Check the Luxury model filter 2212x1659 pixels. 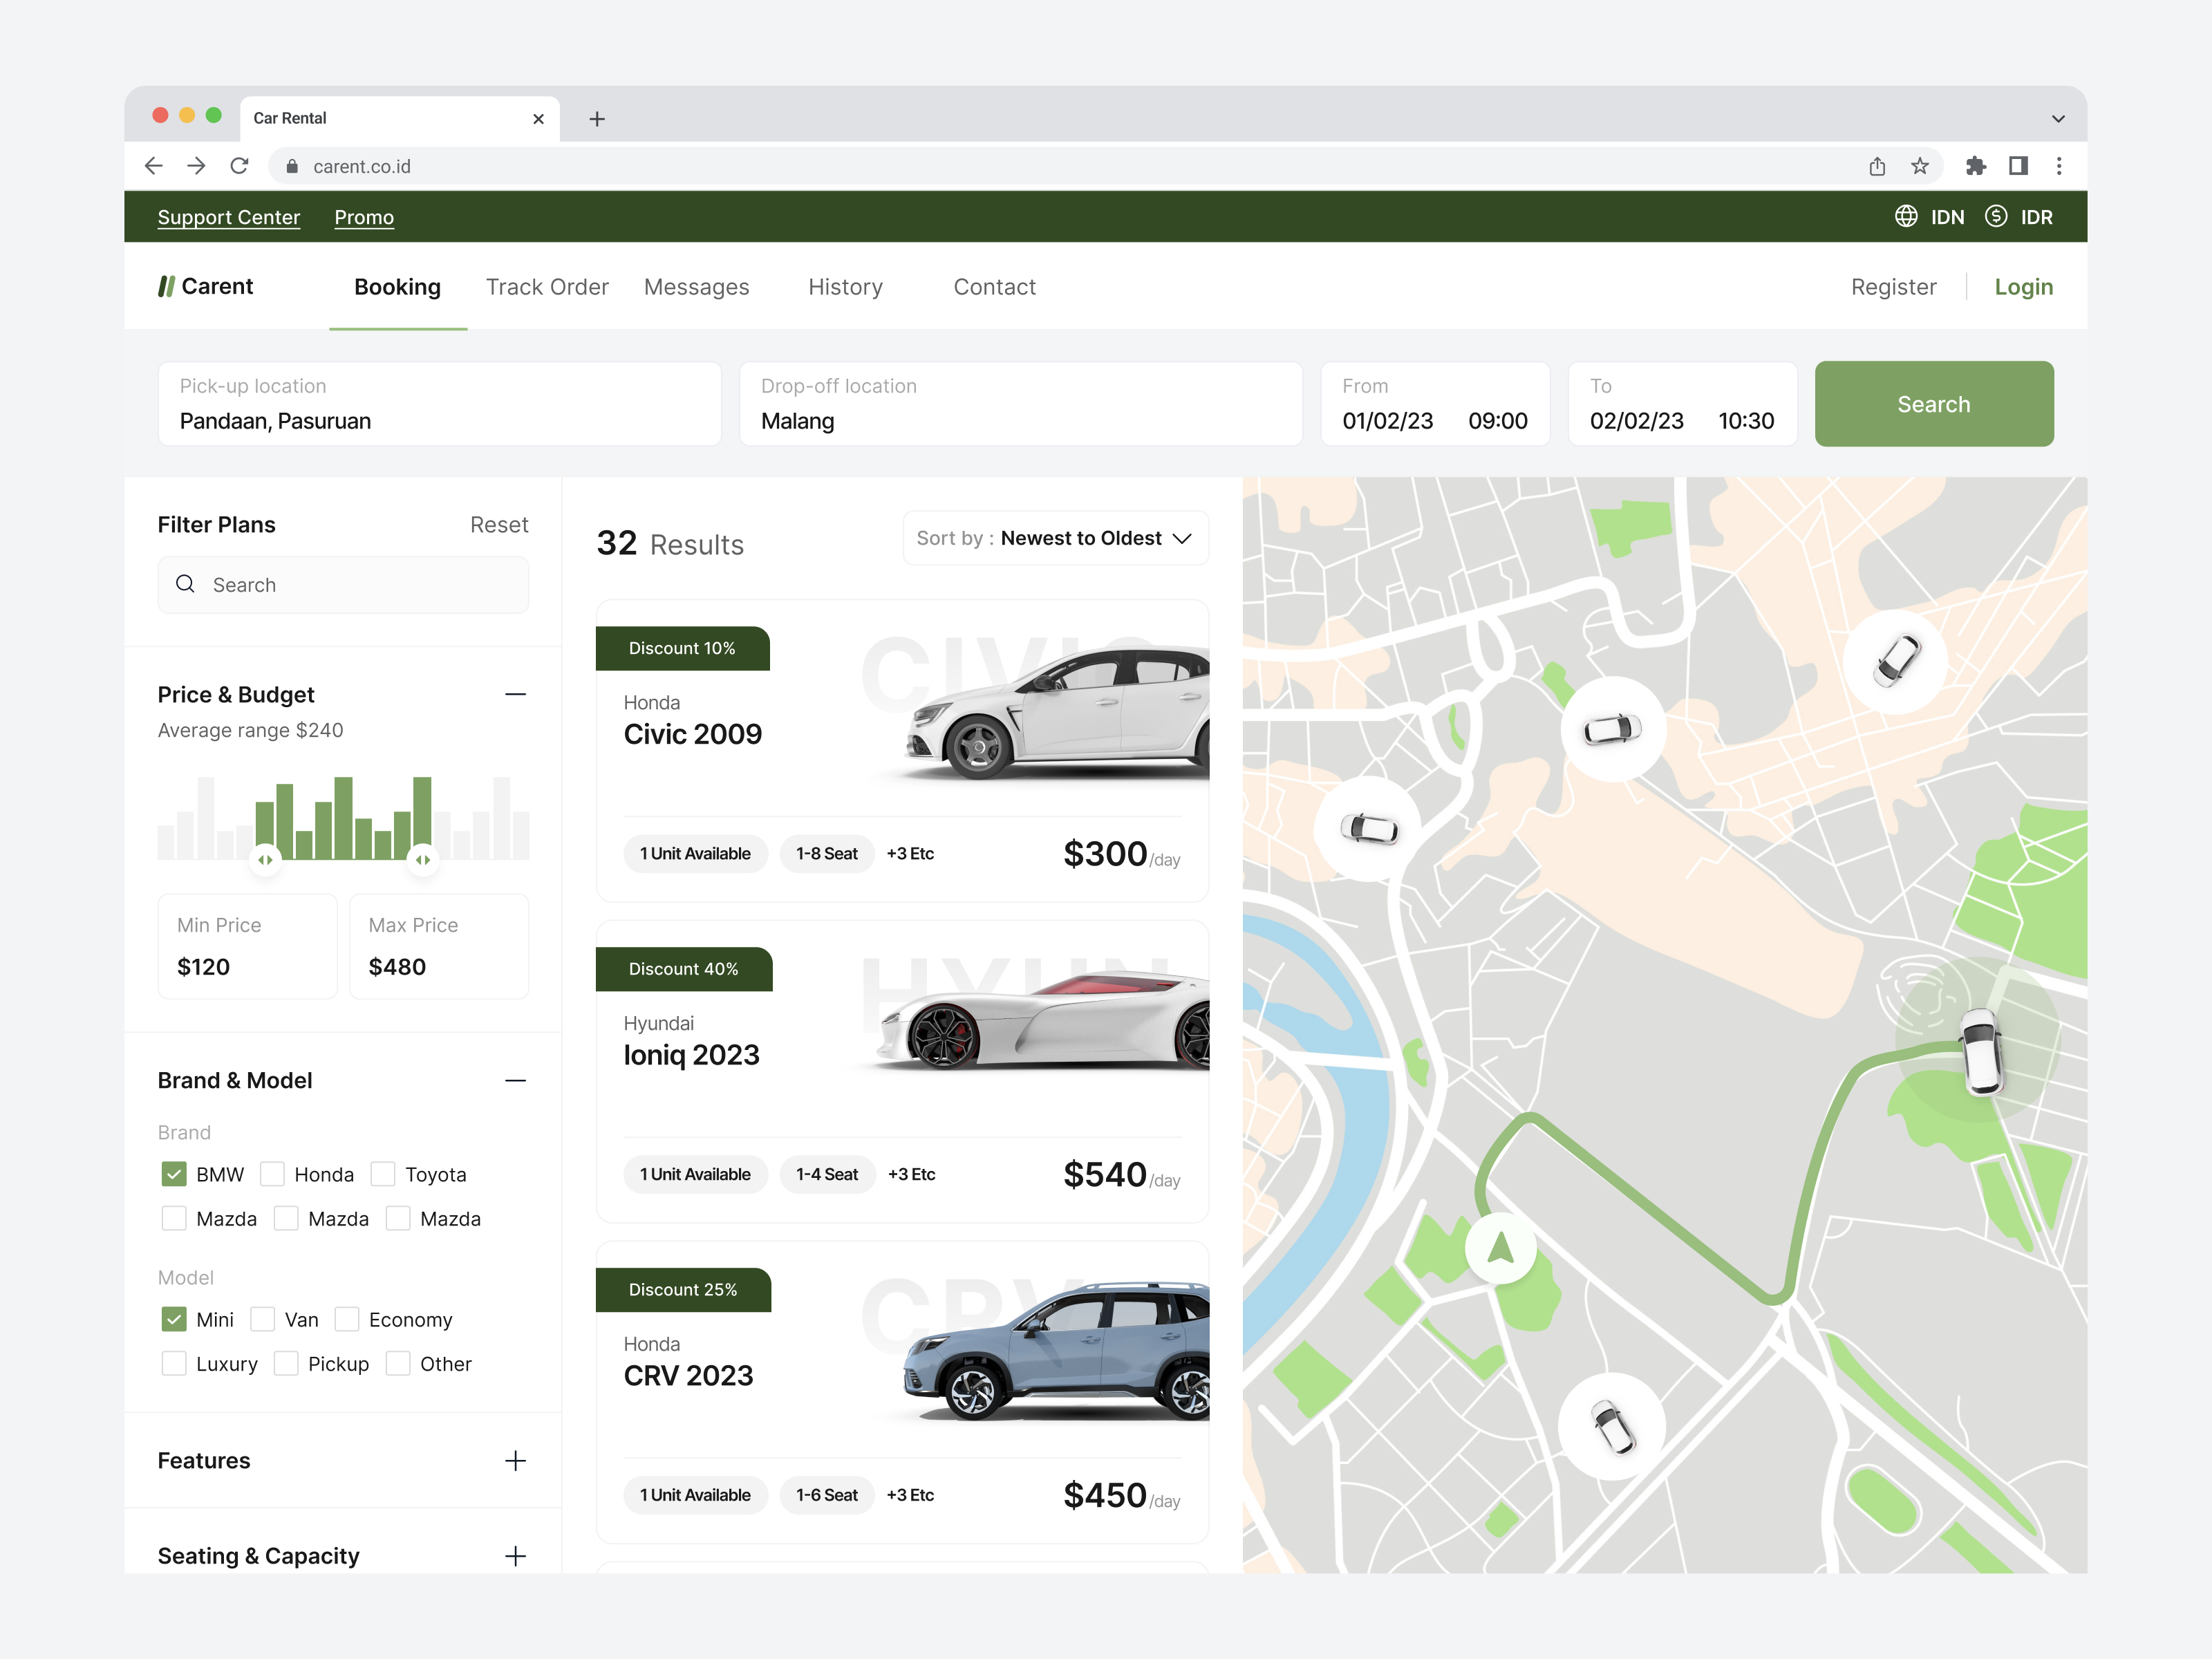click(x=174, y=1363)
